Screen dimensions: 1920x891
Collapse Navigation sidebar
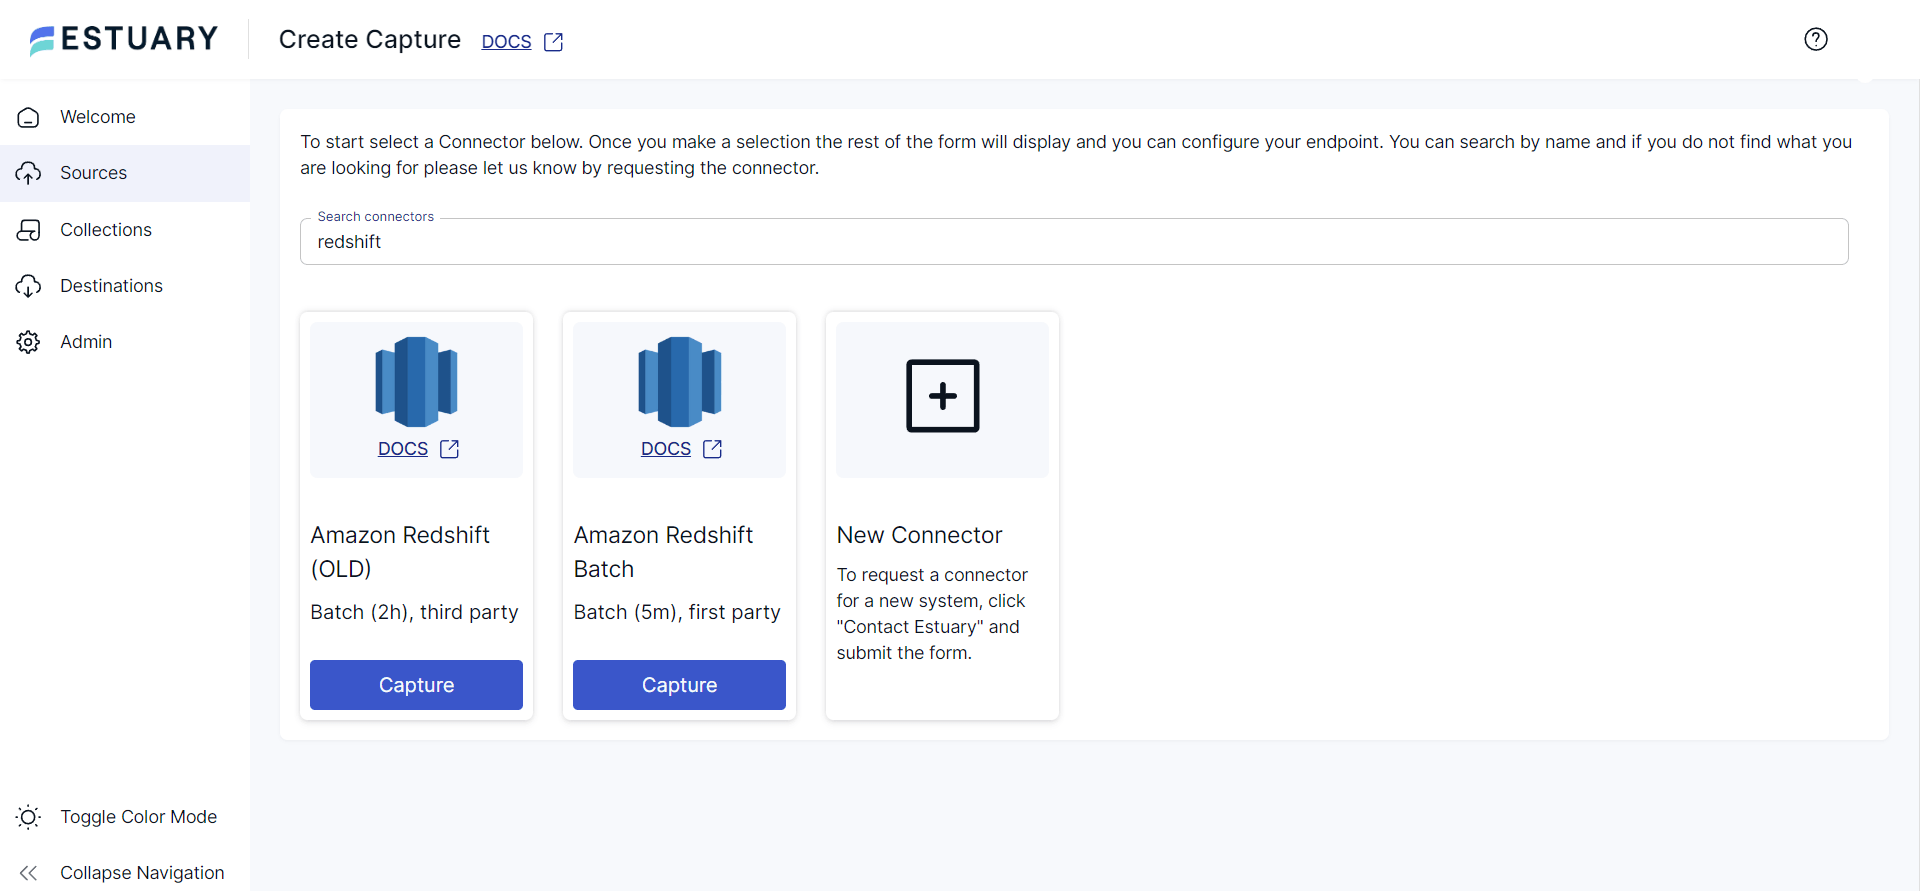pyautogui.click(x=125, y=873)
